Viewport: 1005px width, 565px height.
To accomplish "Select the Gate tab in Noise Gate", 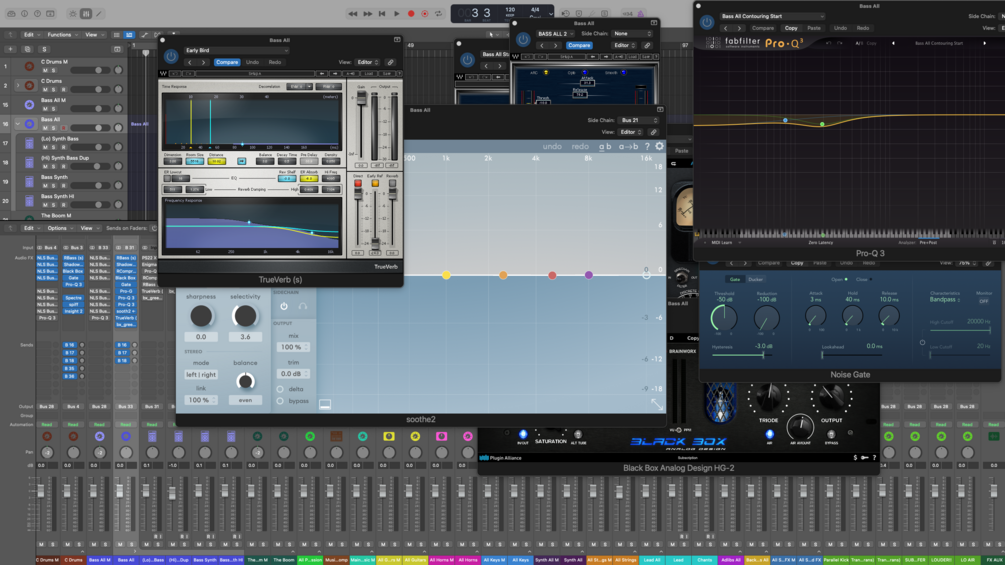I will (735, 279).
